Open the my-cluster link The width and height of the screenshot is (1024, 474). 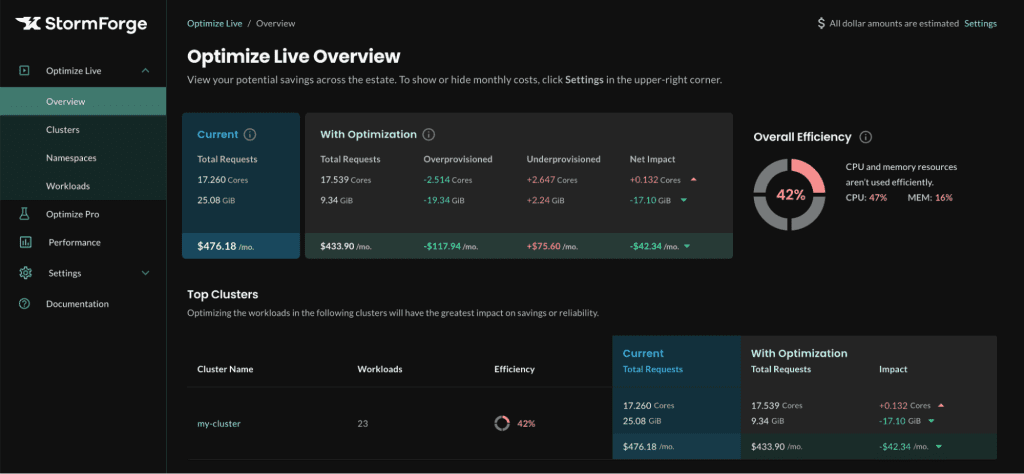tap(219, 423)
